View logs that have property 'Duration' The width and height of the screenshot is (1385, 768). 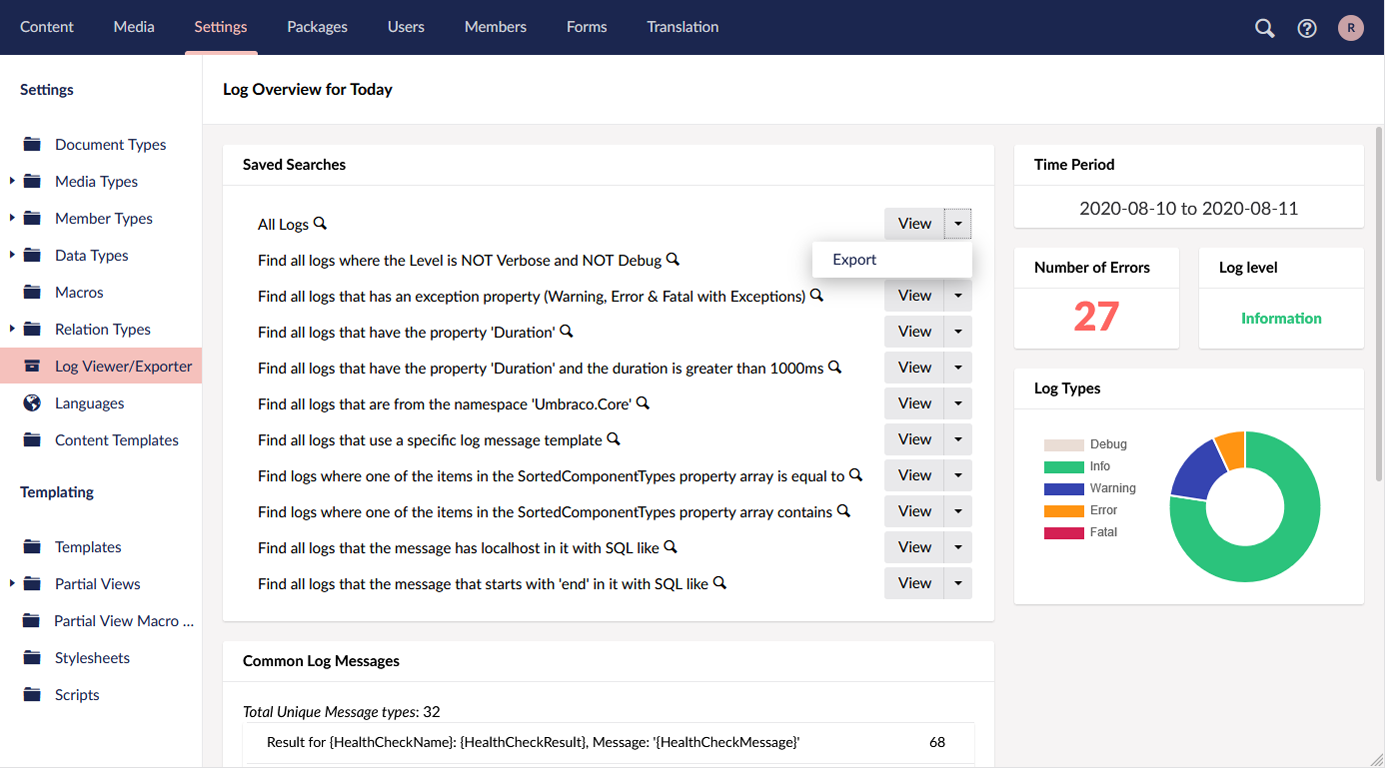tap(914, 331)
